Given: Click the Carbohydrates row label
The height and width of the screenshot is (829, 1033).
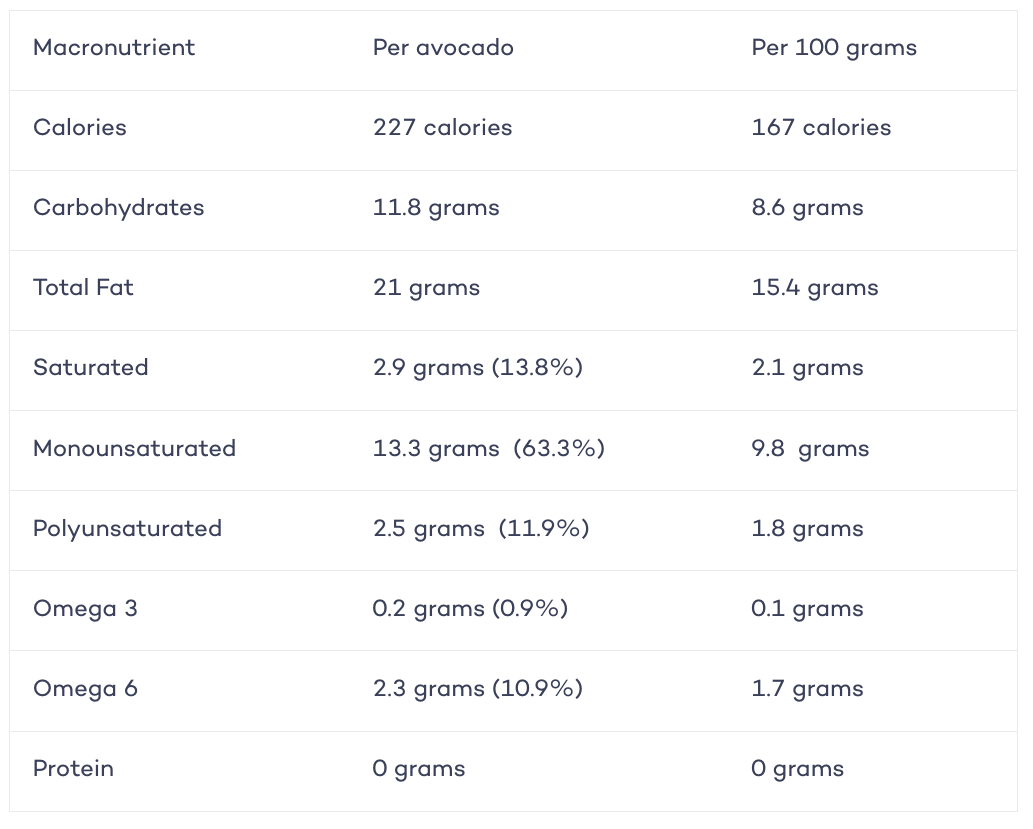Looking at the screenshot, I should (x=119, y=208).
